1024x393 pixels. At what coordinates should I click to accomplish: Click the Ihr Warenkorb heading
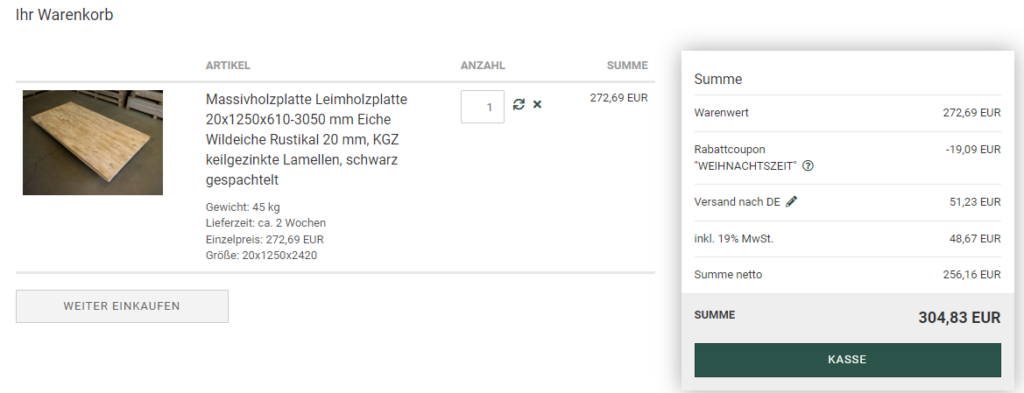tap(64, 15)
